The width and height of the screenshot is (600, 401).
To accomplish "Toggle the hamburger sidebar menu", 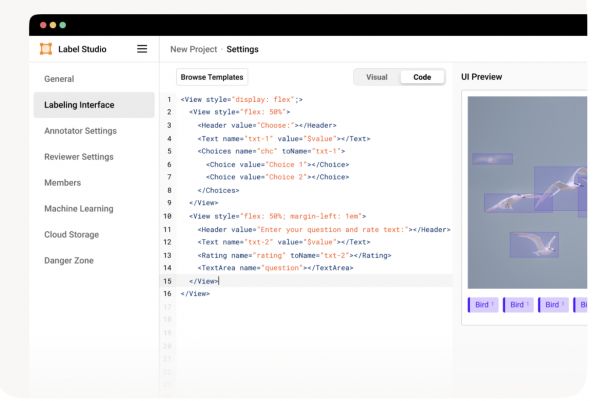I will click(x=142, y=49).
